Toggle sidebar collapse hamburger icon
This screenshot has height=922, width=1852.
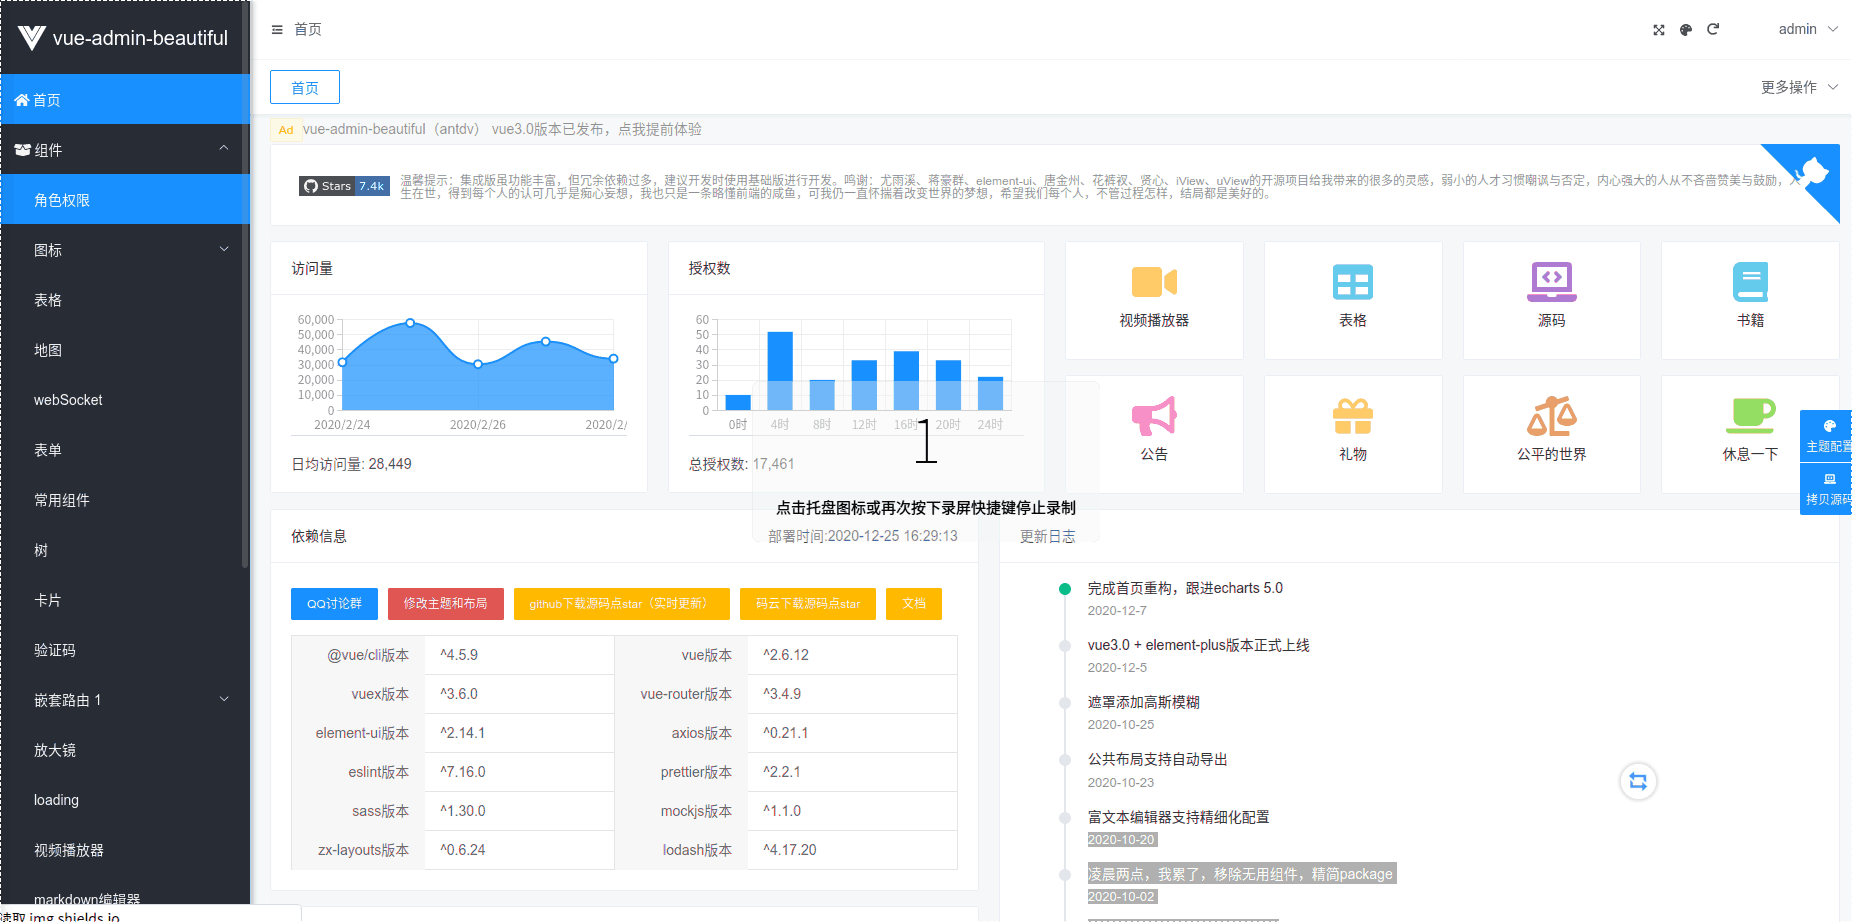click(277, 30)
